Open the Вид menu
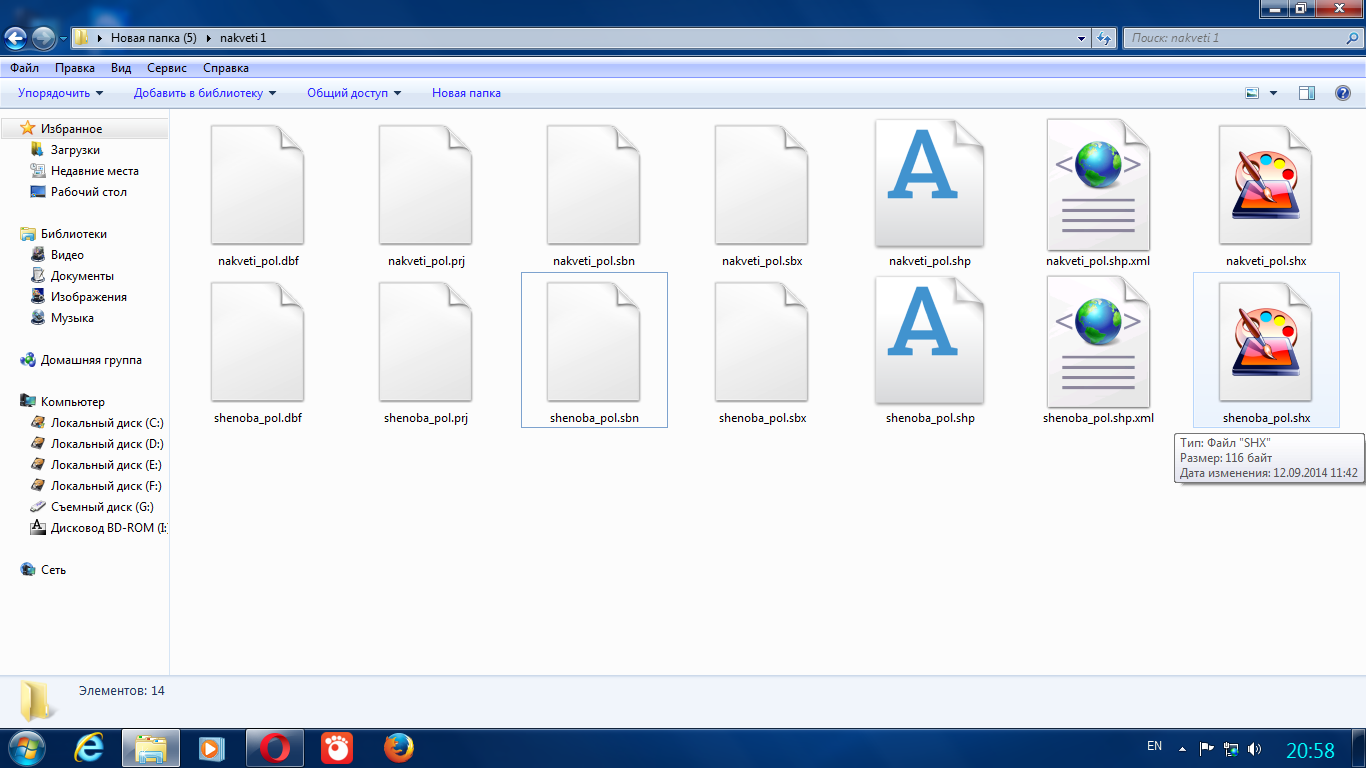Image resolution: width=1366 pixels, height=768 pixels. pos(121,68)
